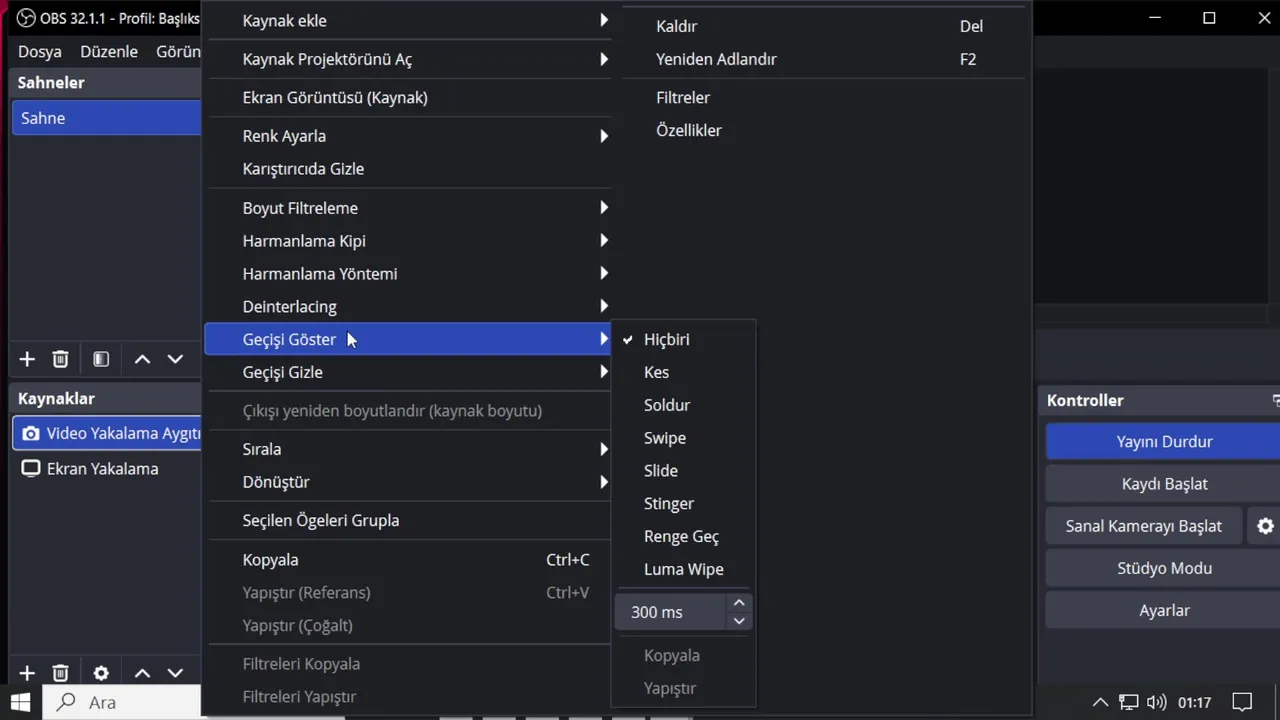The width and height of the screenshot is (1280, 720).
Task: Open the scene filters icon
Action: (x=101, y=359)
